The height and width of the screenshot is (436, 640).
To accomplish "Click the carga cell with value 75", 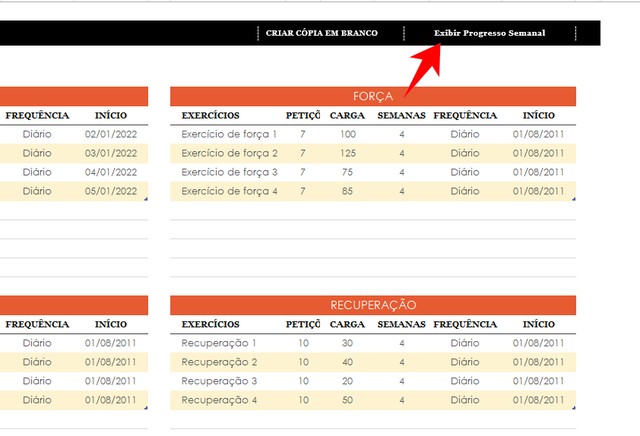I will 348,172.
